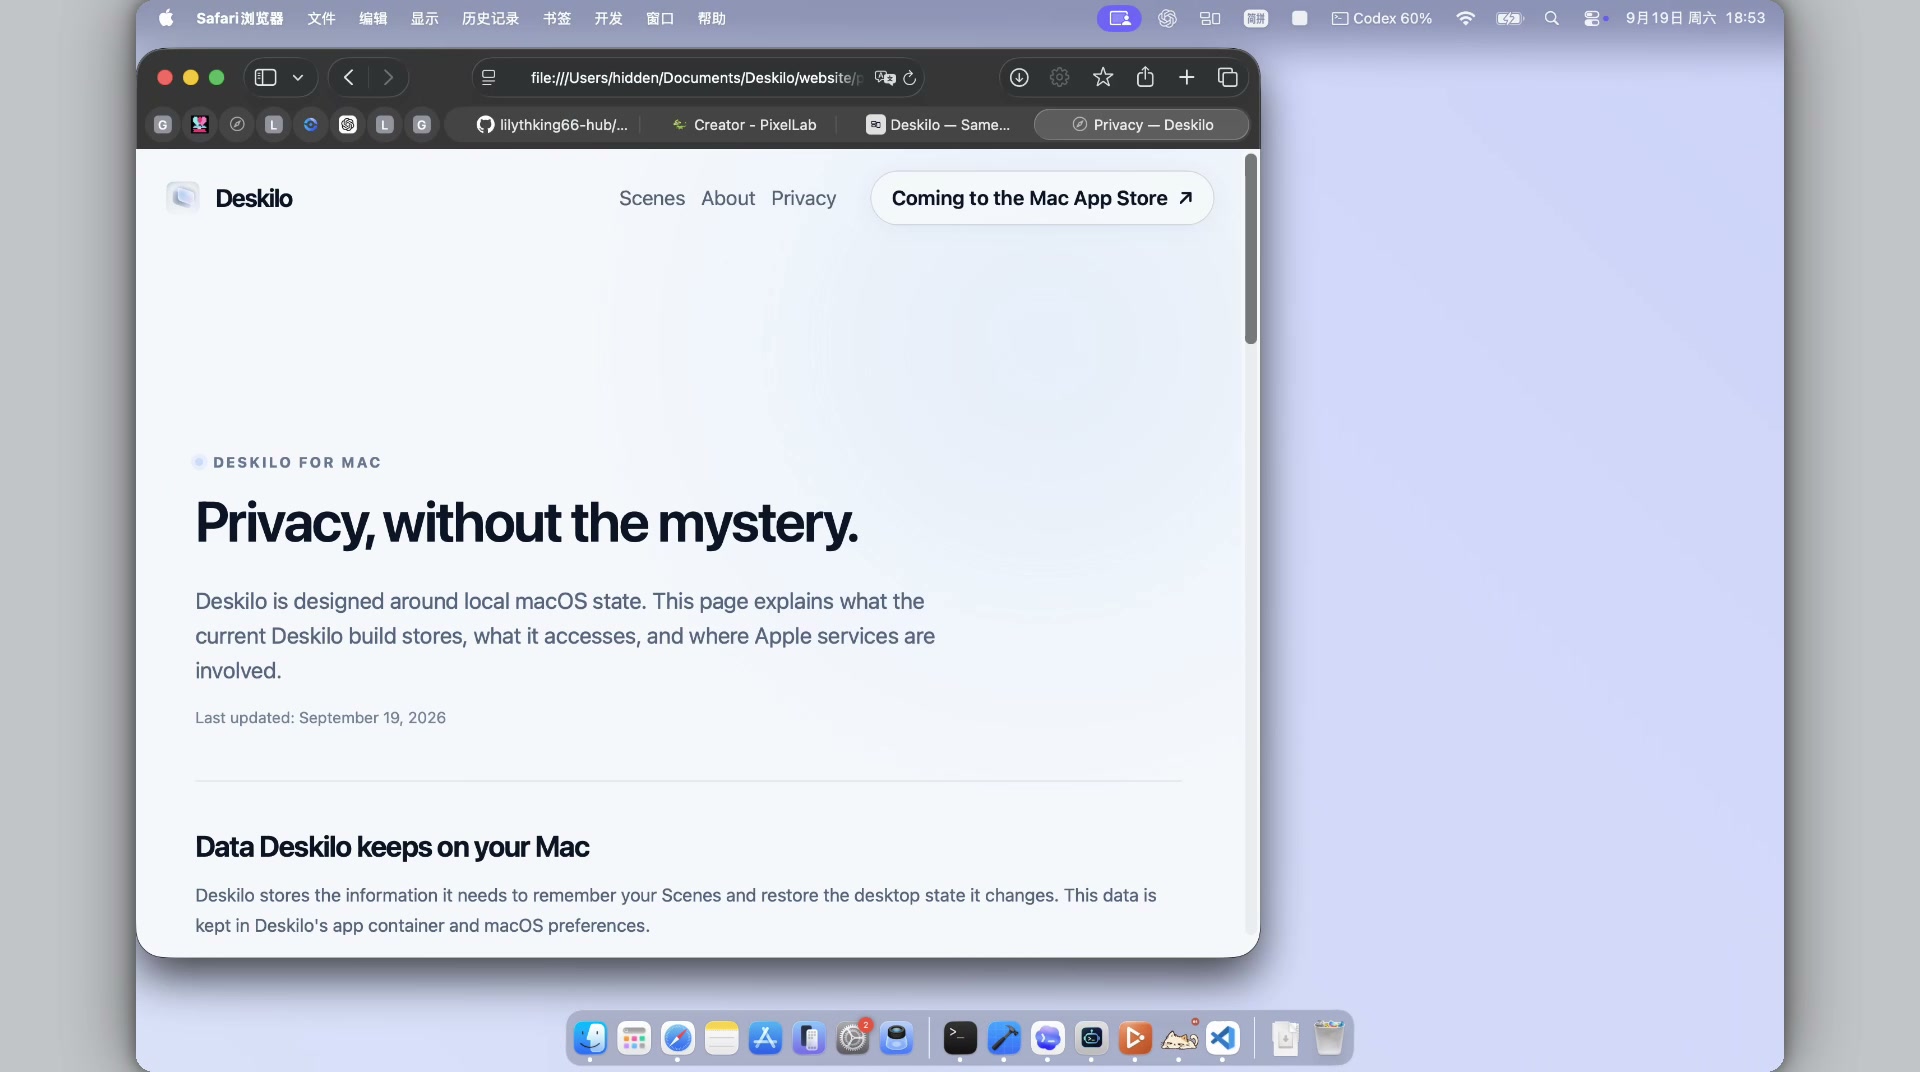Screen dimensions: 1920x1072
Task: Click the DESKILO FOR MAC label
Action: click(x=297, y=462)
